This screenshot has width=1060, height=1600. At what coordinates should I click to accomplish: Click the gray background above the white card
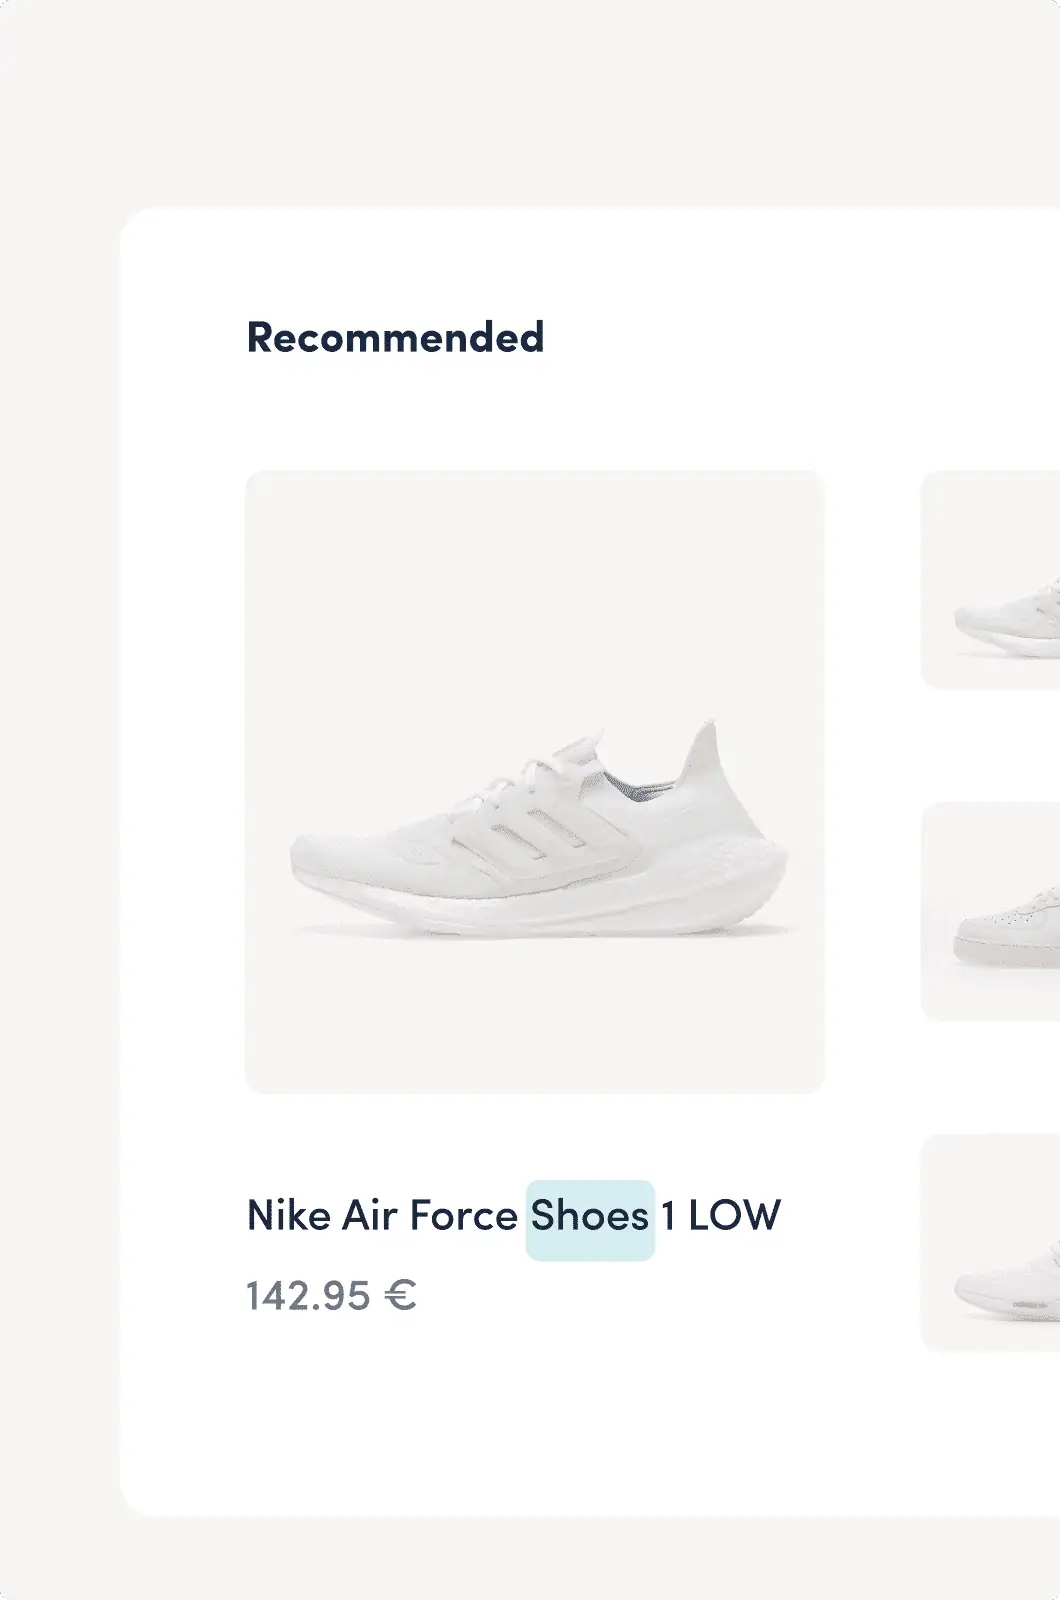(x=530, y=100)
